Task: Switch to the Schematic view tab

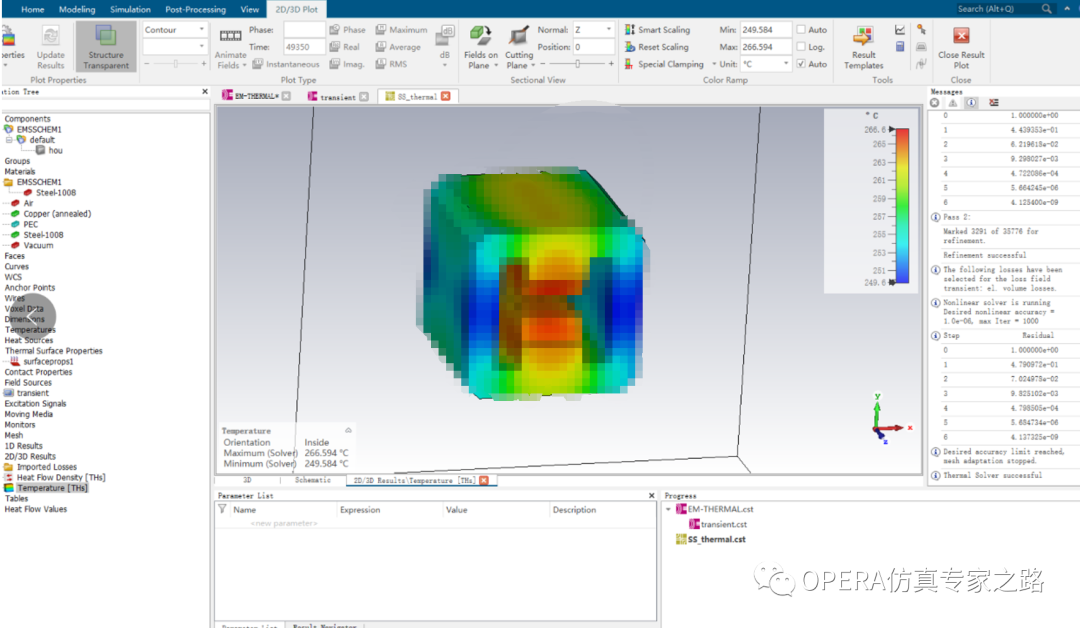Action: 313,480
